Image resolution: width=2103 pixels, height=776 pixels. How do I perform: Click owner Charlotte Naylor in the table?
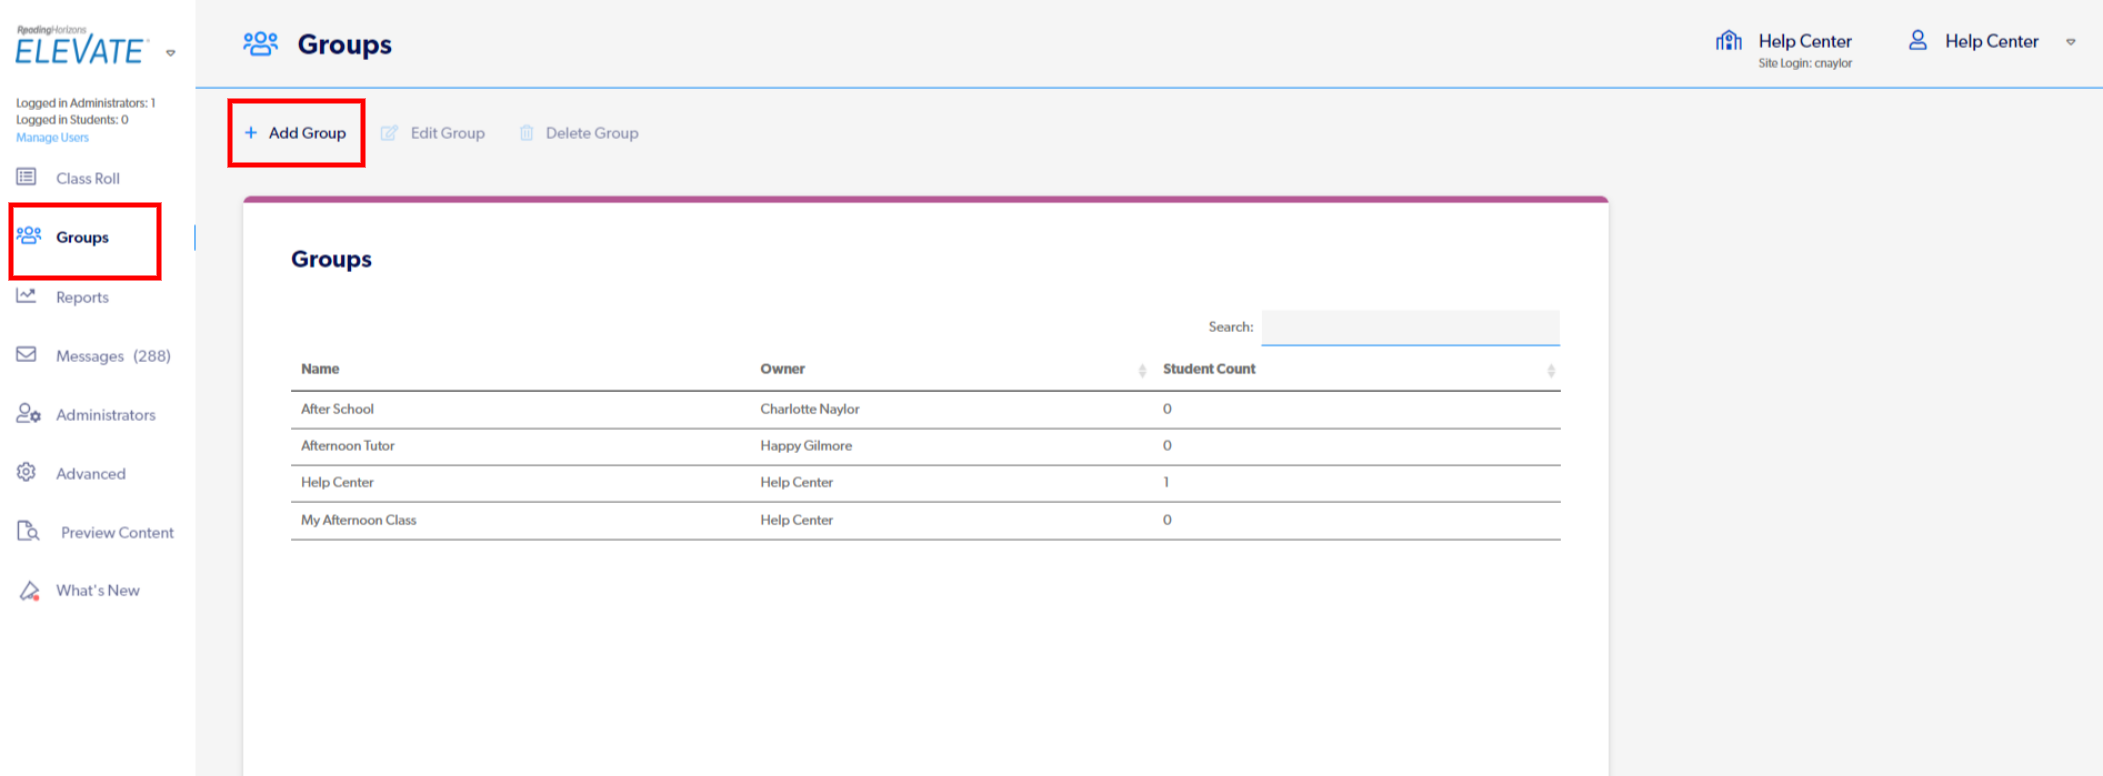pos(810,409)
